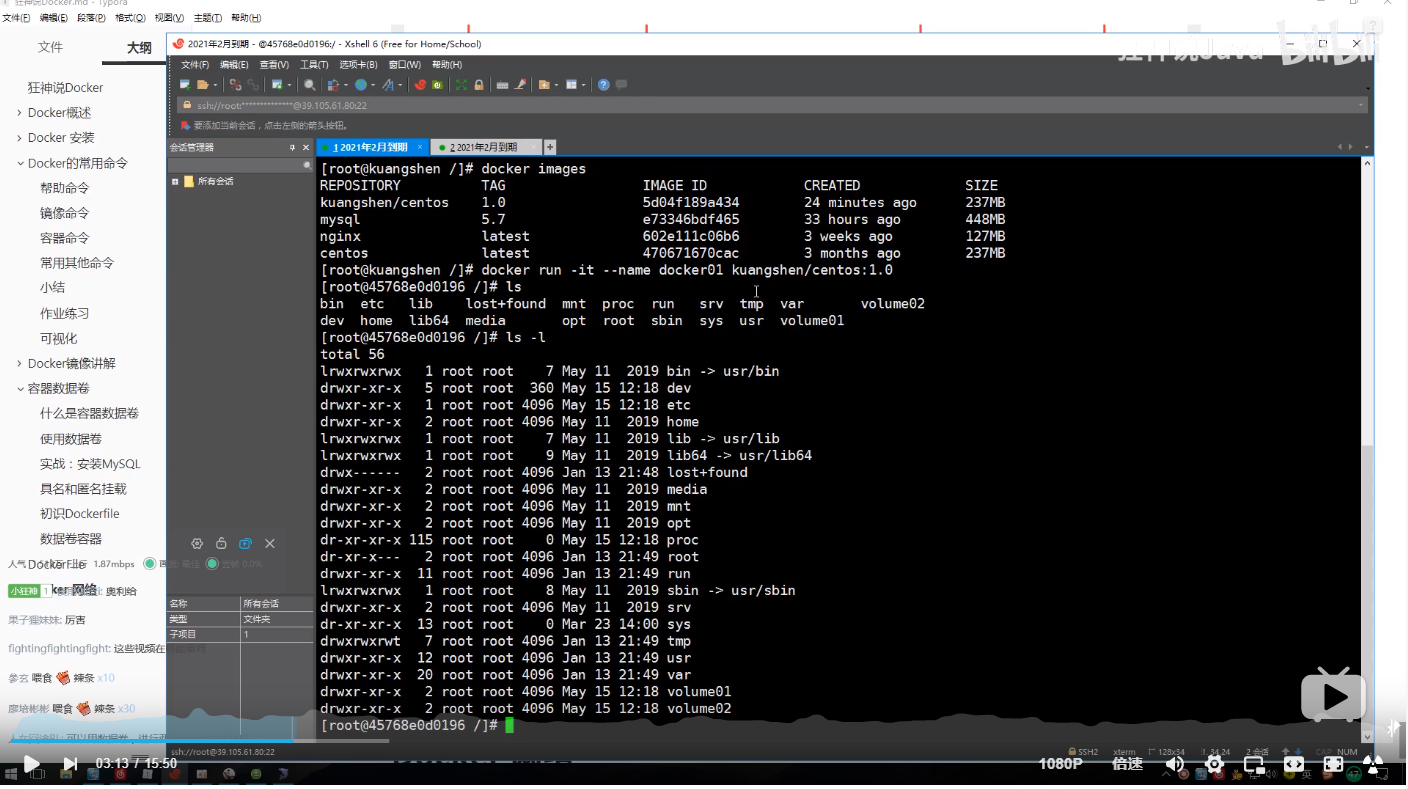Pin the Session Manager panel
1408x789 pixels.
point(292,147)
